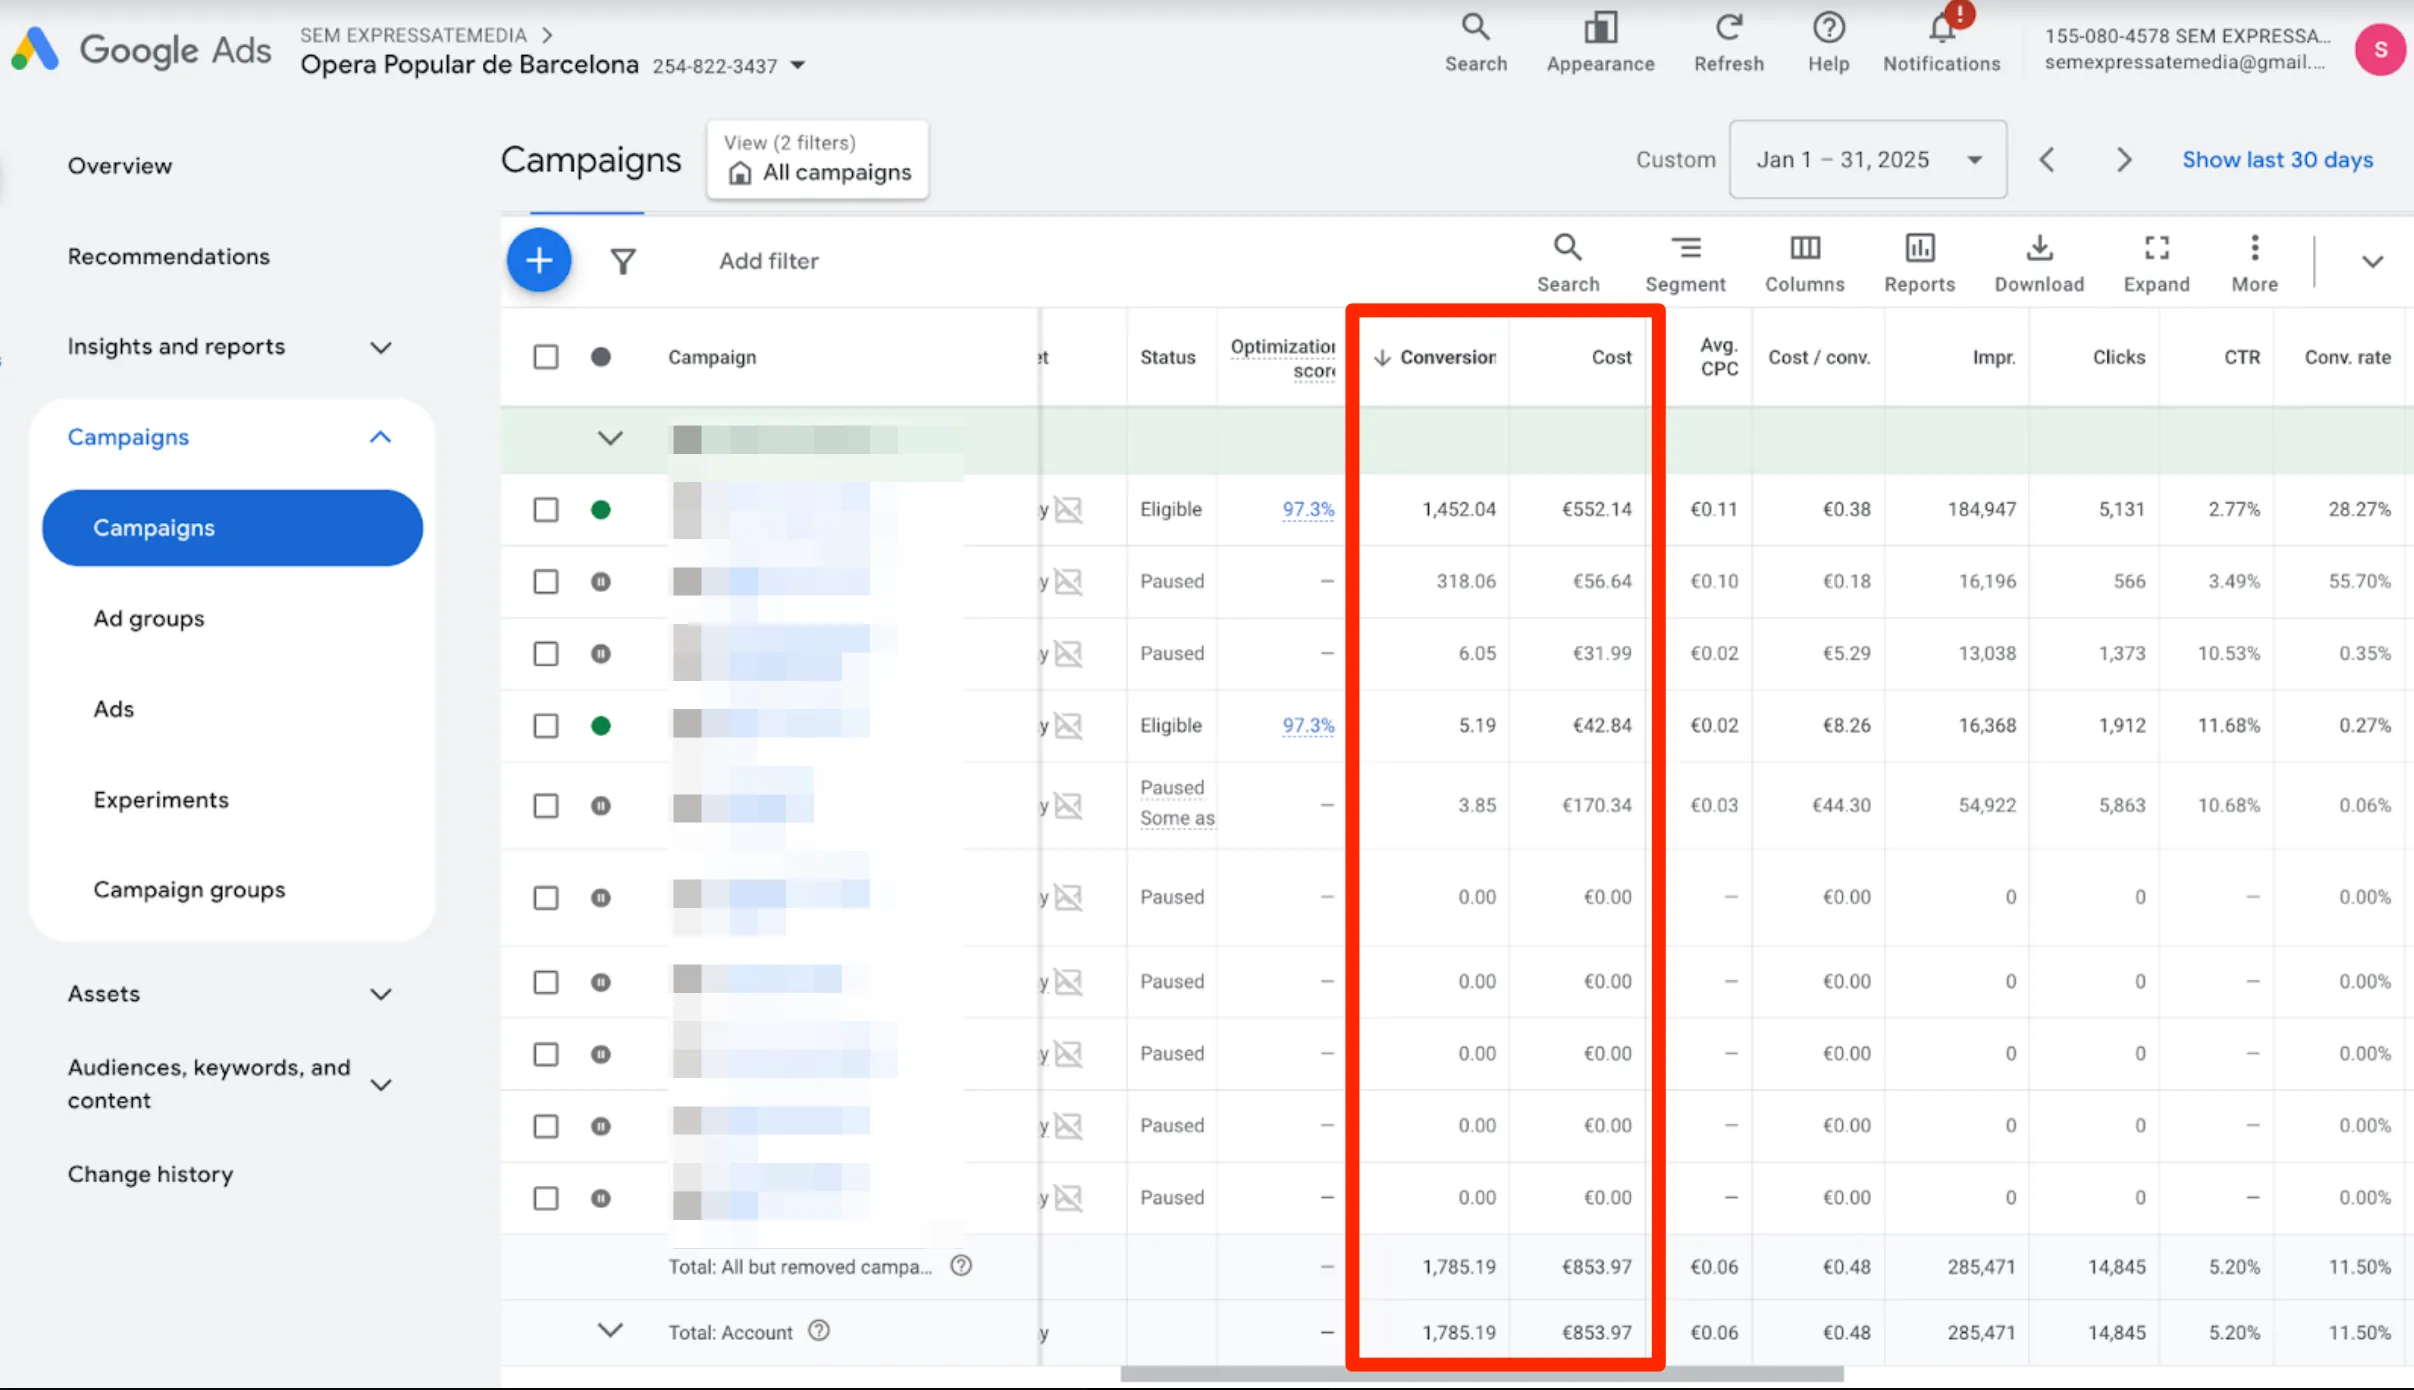Click the filter funnel icon
This screenshot has height=1390, width=2414.
[x=623, y=262]
